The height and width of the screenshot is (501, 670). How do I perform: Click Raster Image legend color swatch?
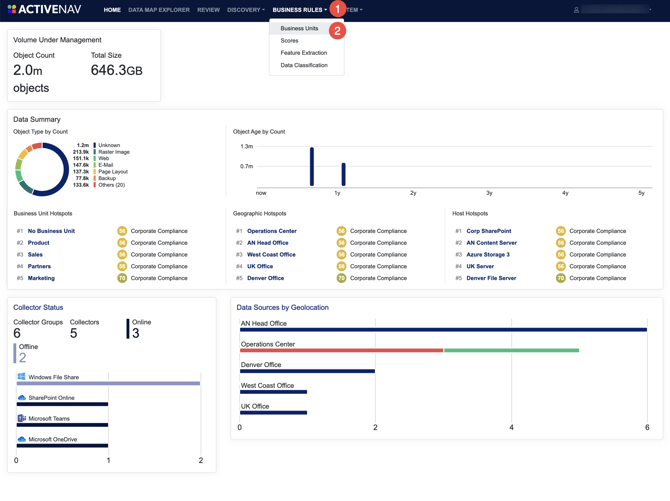94,152
